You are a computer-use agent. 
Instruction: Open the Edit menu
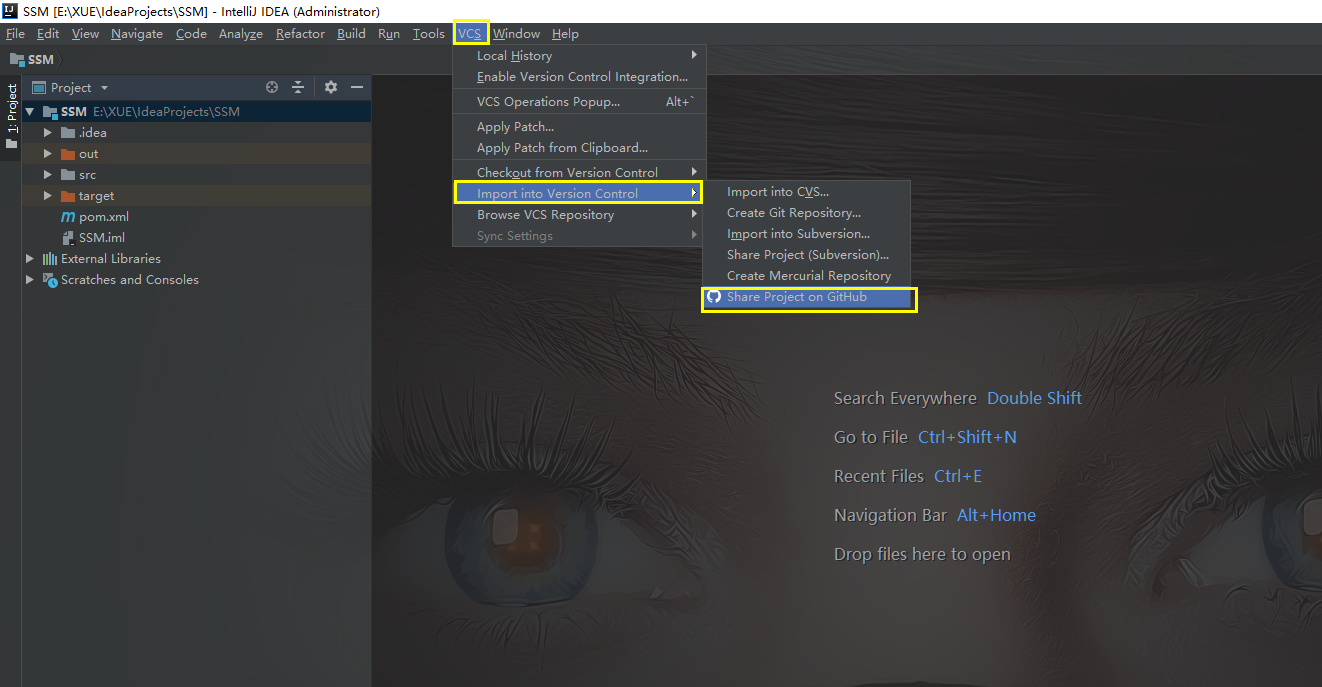pos(48,34)
